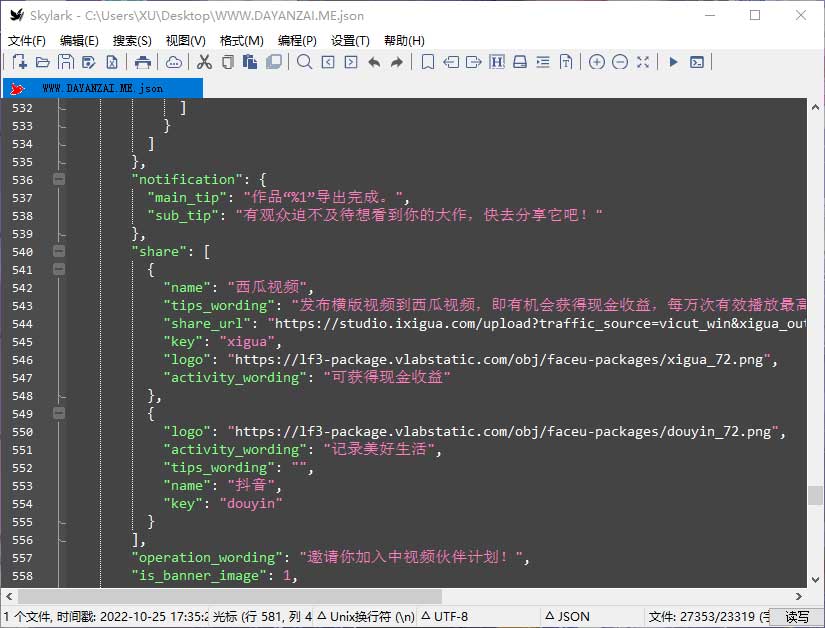
Task: Click the indent lines icon
Action: (543, 62)
